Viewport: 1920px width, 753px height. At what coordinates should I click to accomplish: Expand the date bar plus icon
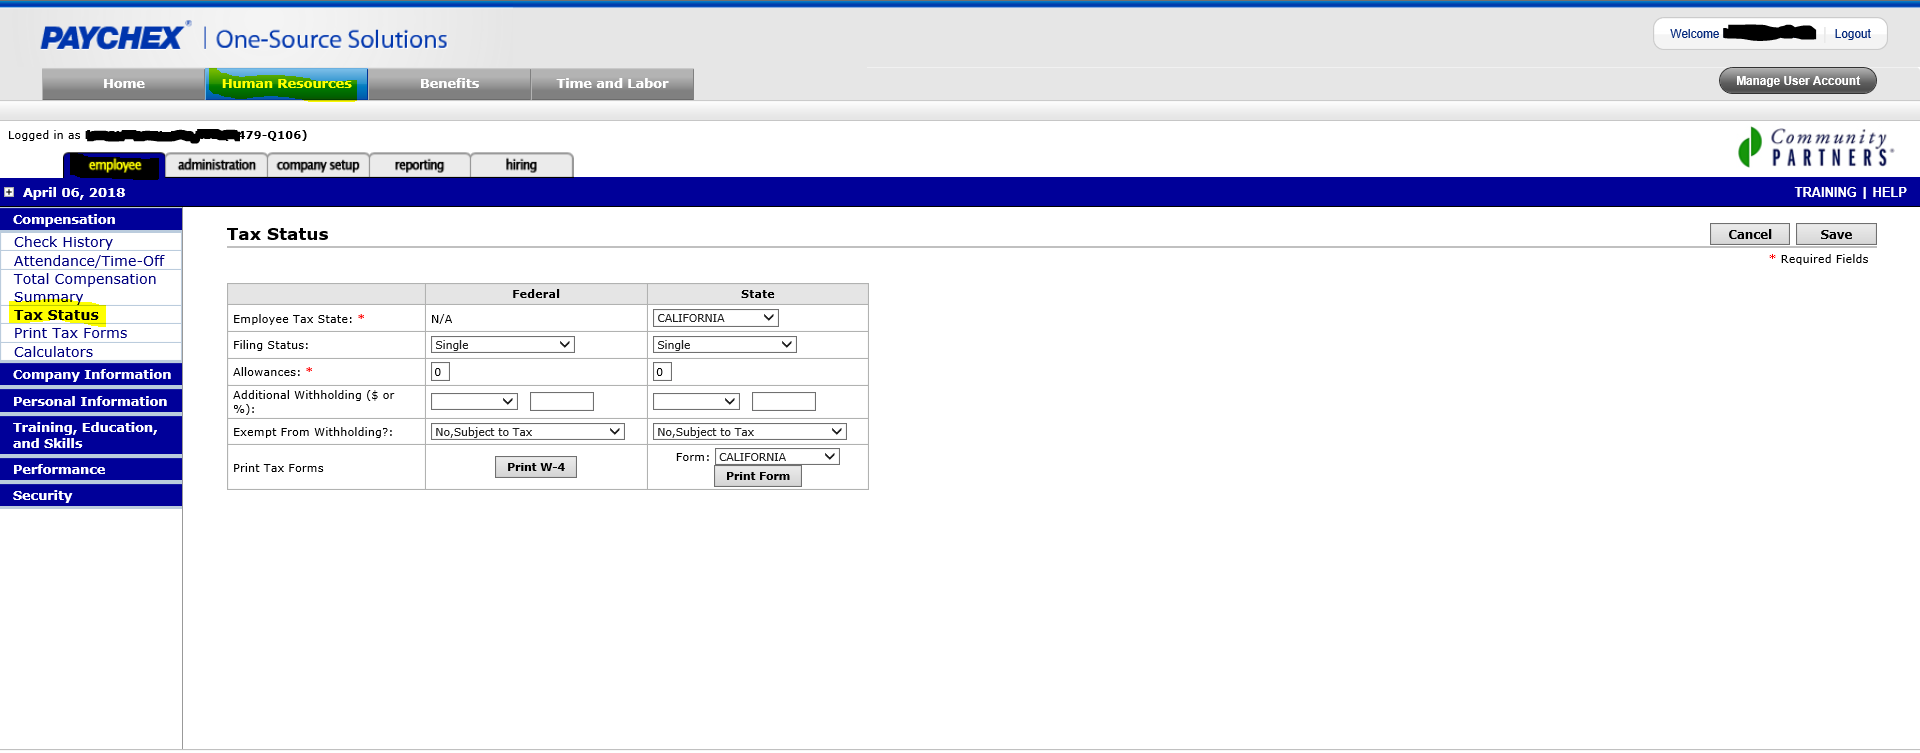click(x=9, y=192)
